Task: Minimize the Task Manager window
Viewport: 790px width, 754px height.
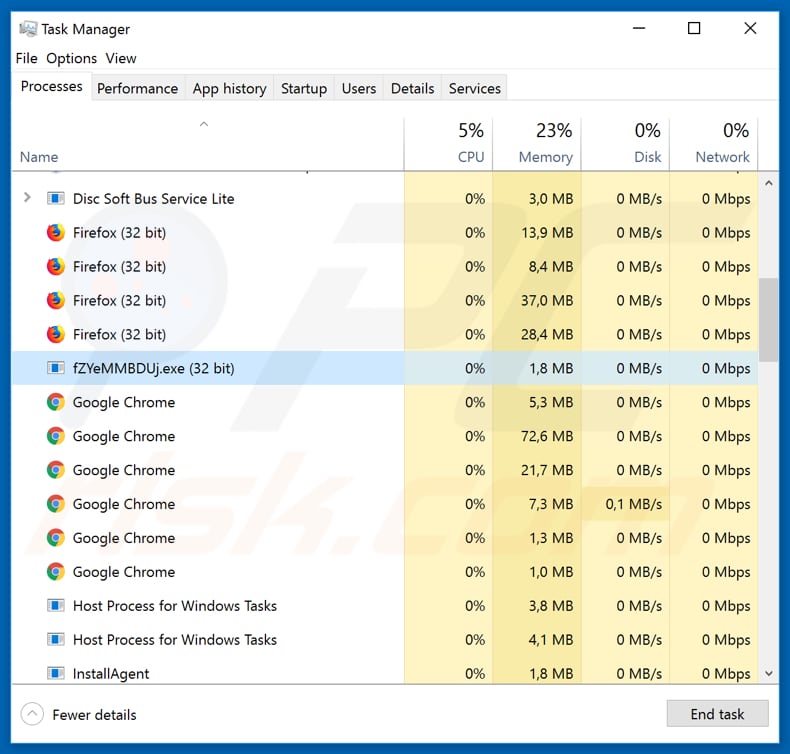Action: (639, 28)
